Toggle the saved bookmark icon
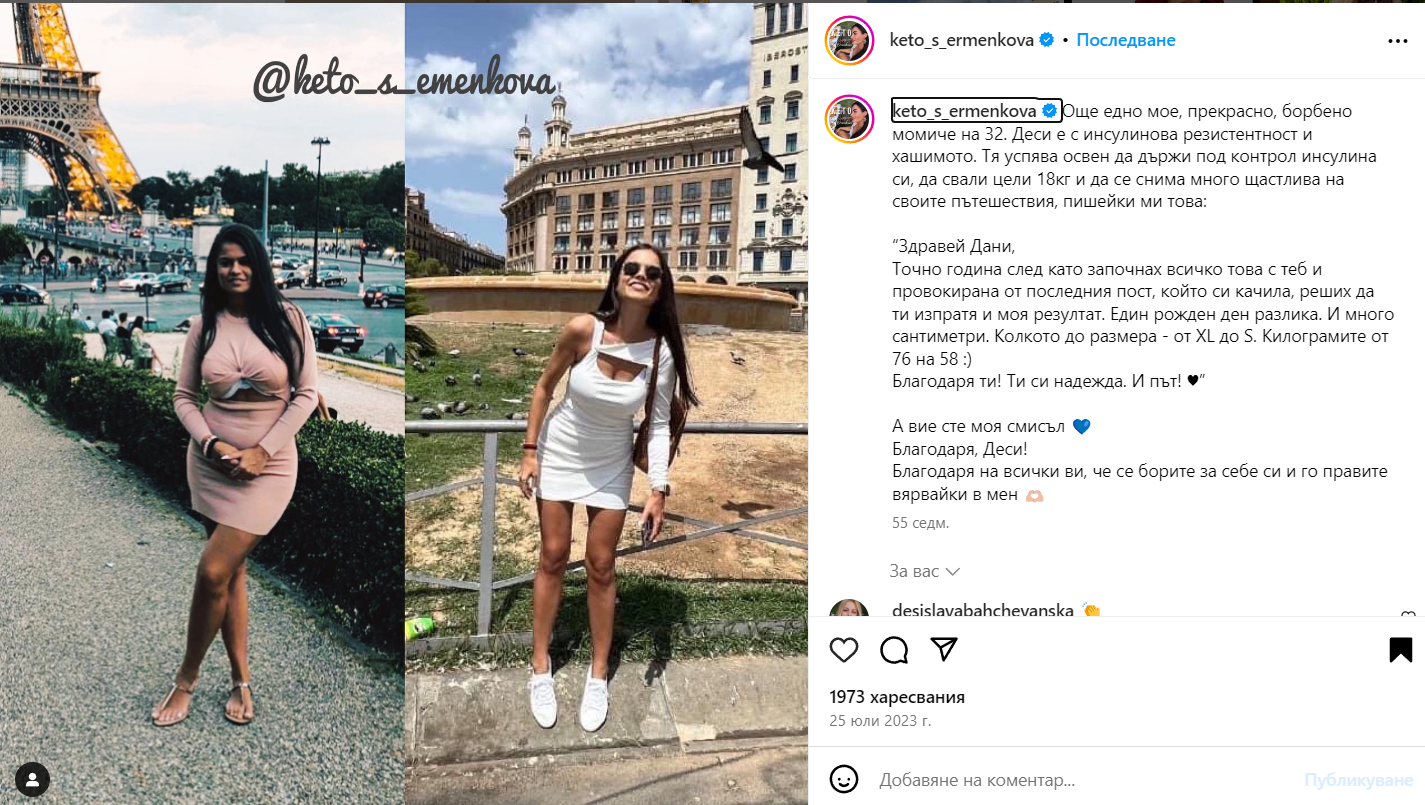This screenshot has height=805, width=1425. pos(1401,650)
